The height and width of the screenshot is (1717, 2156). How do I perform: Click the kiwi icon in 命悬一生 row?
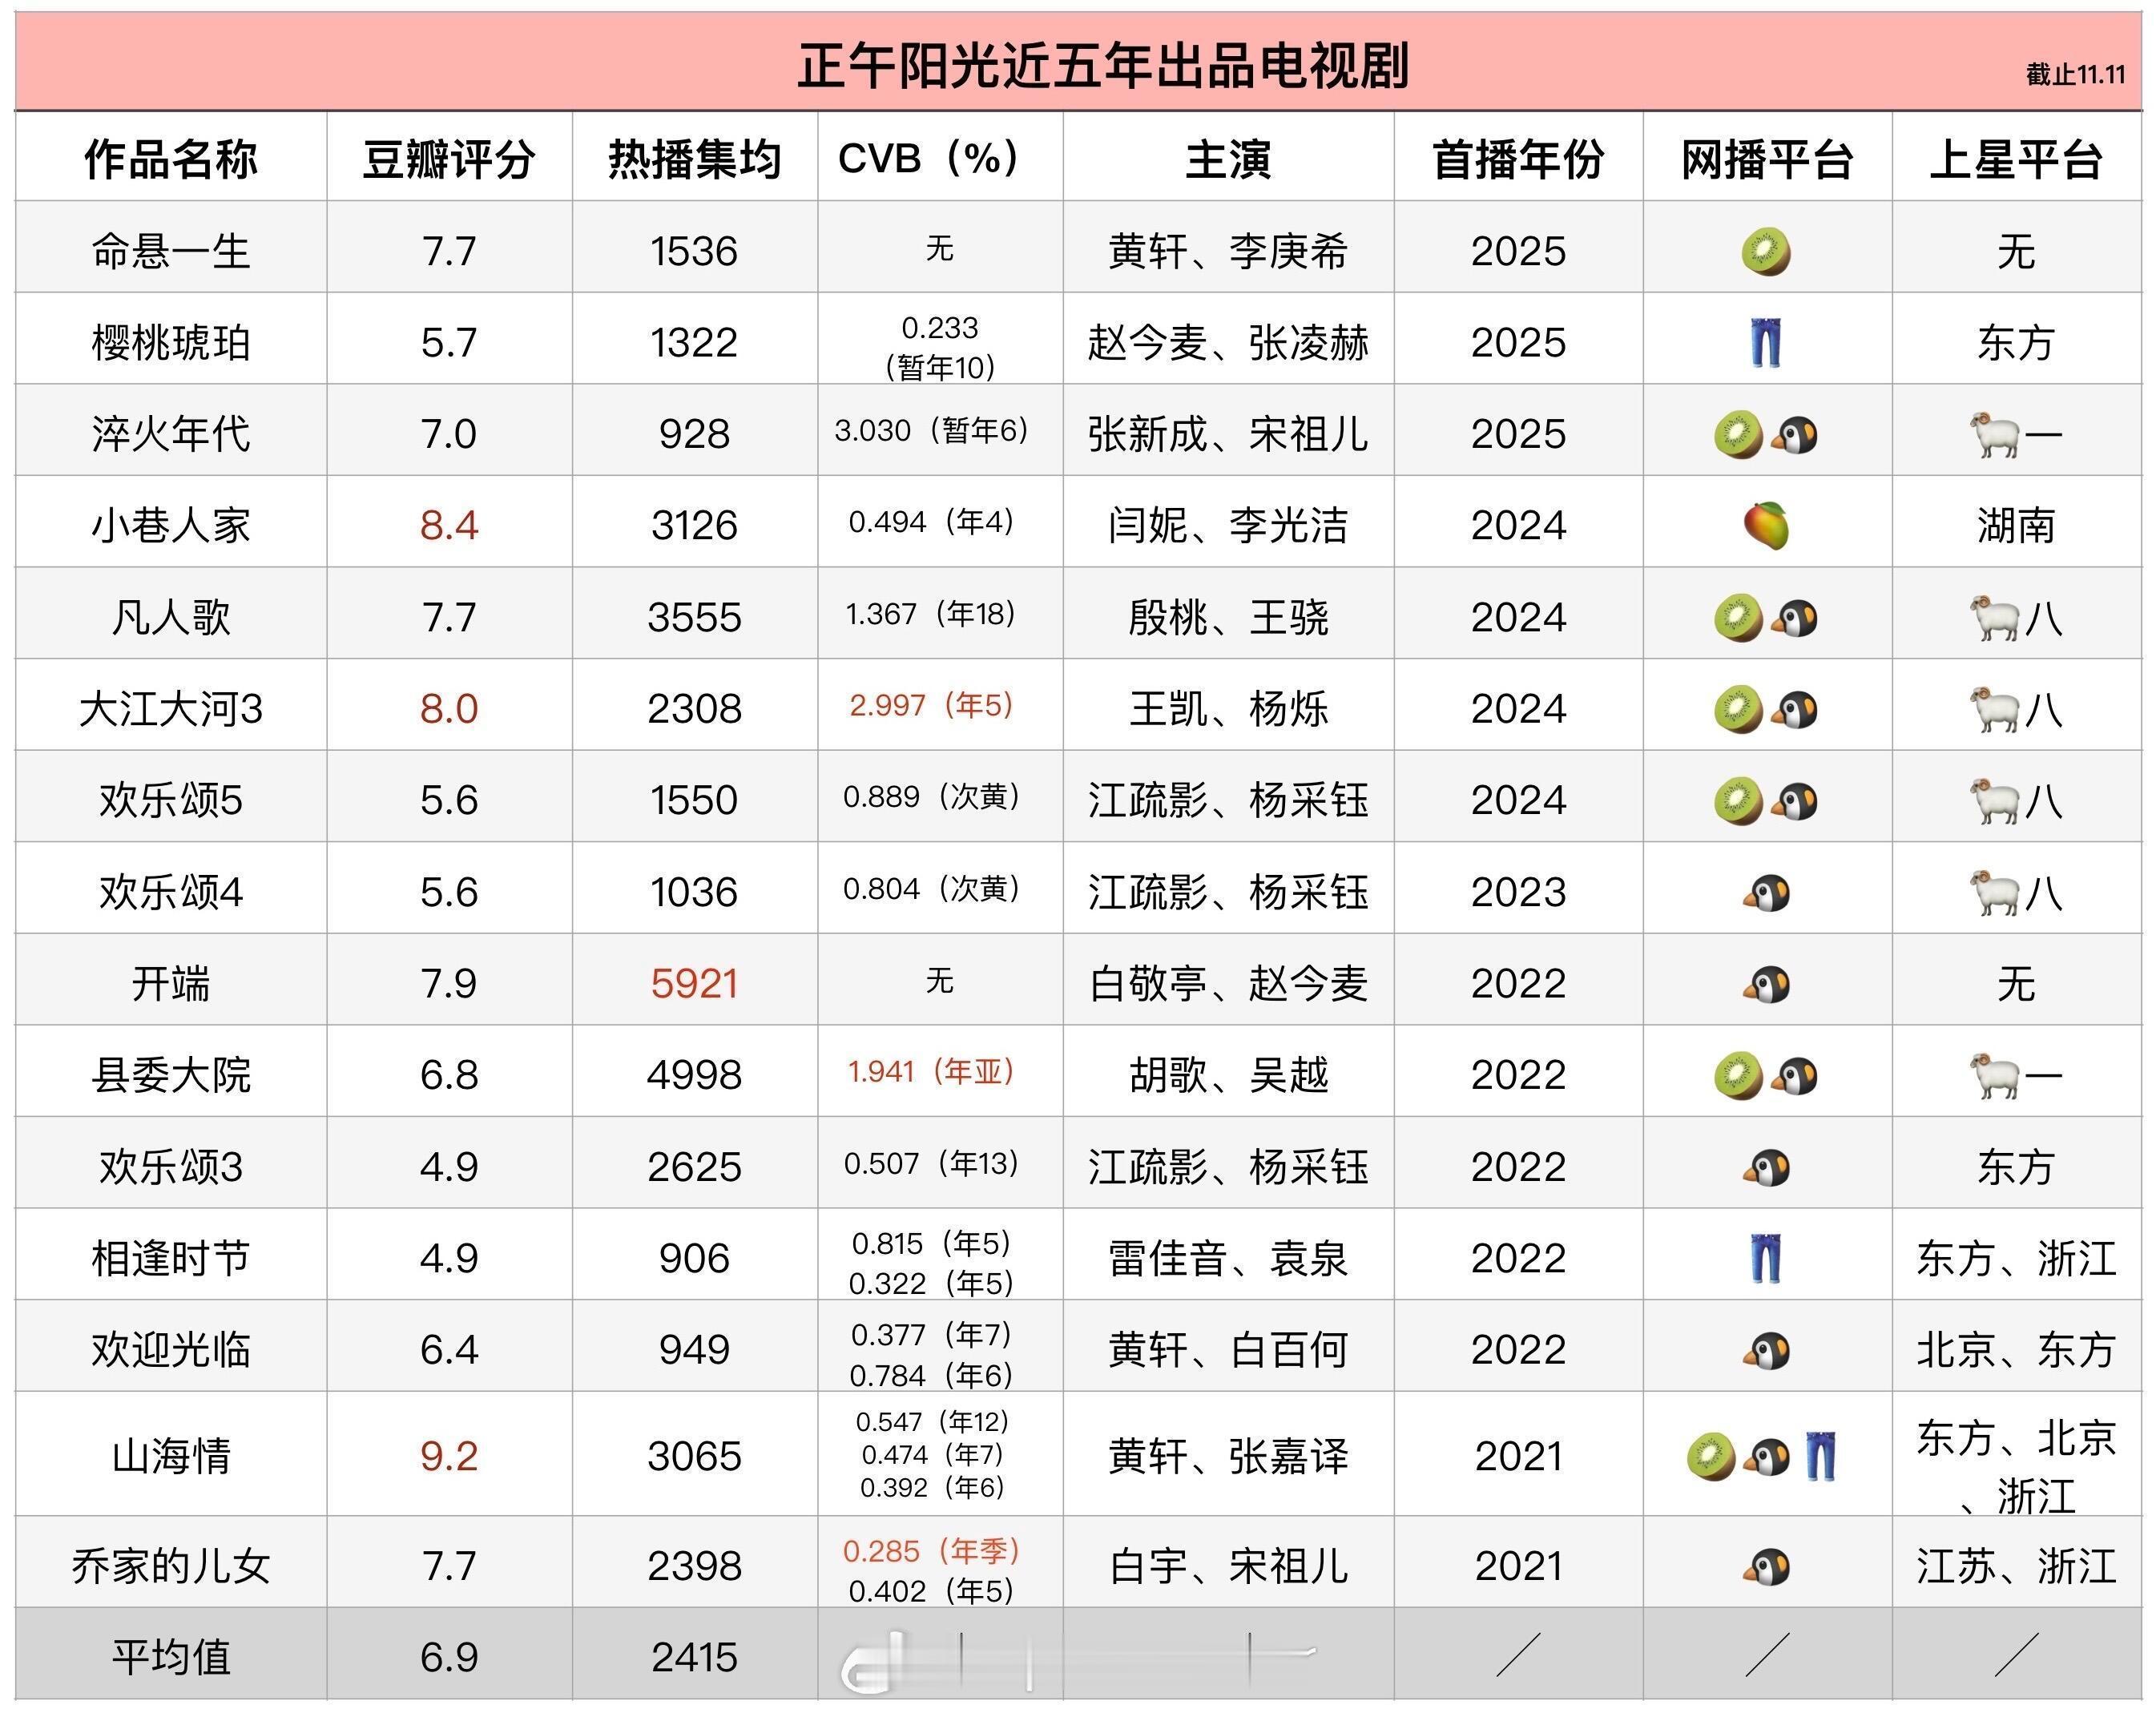(1766, 251)
